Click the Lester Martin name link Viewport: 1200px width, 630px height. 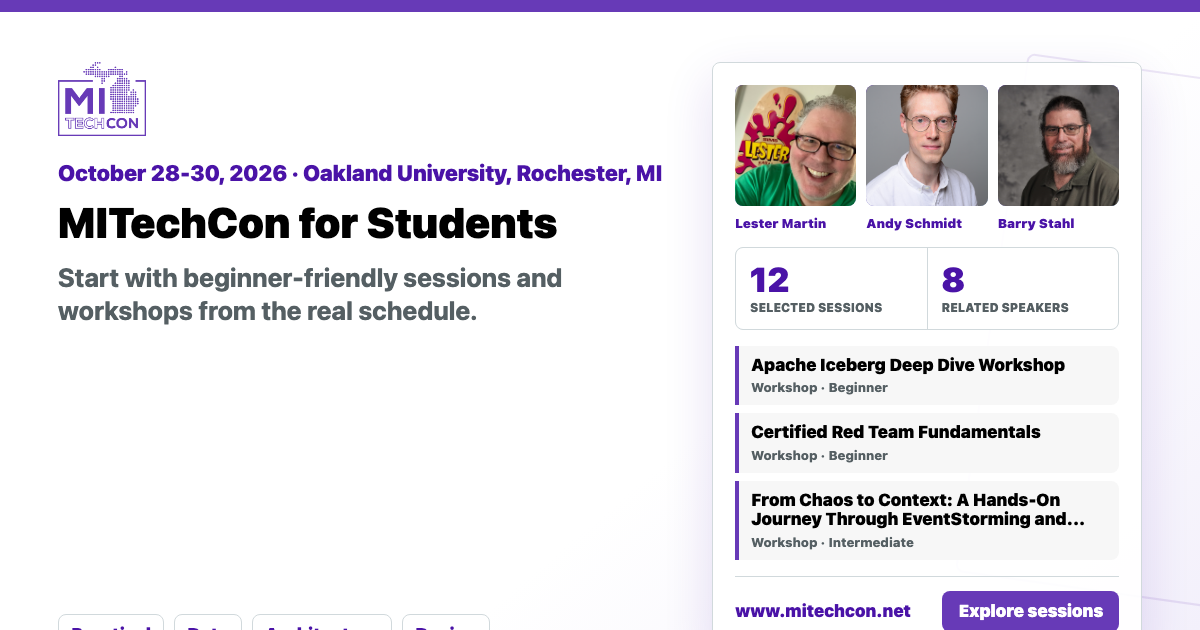[780, 224]
